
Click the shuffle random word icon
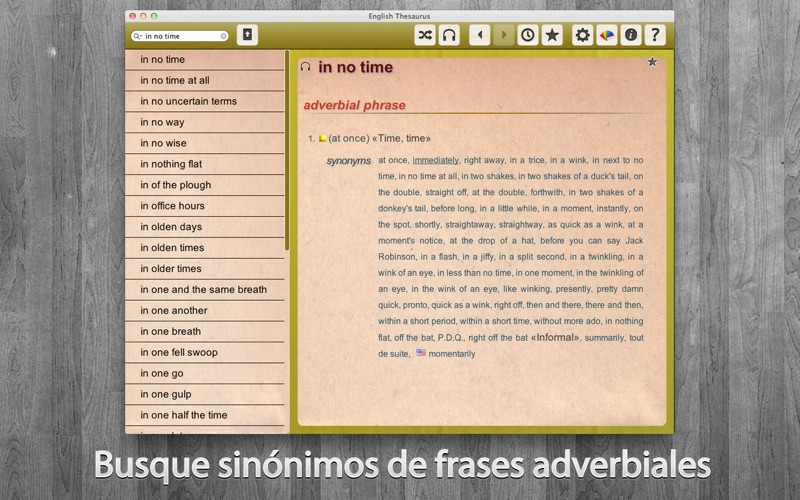424,35
